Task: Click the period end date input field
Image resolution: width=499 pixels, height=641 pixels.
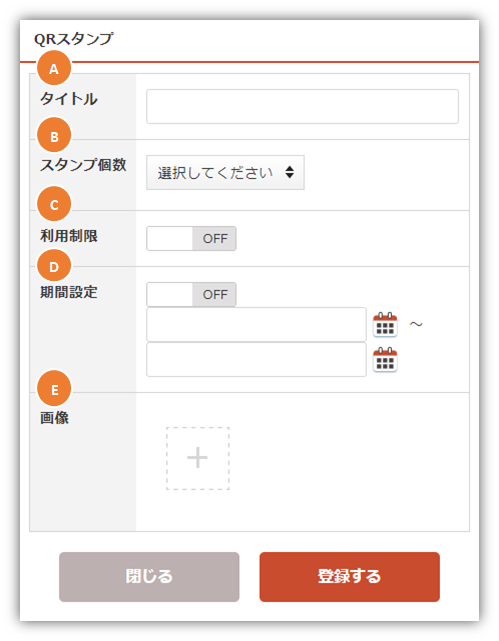Action: coord(256,360)
